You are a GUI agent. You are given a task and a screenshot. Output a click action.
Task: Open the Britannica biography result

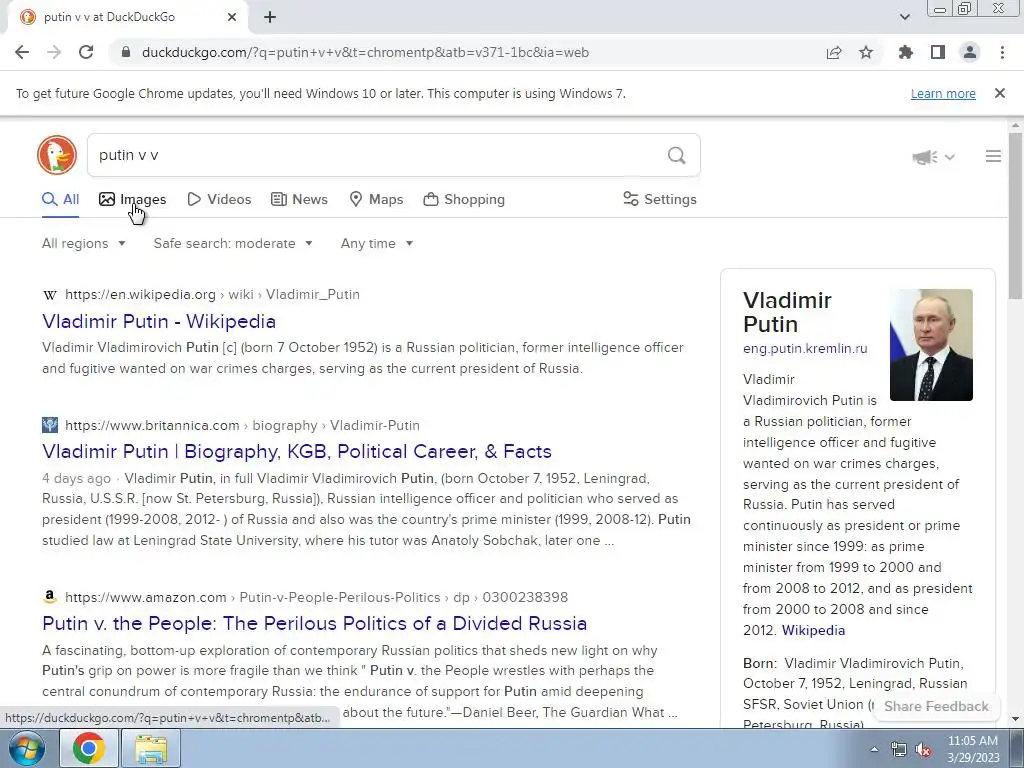297,451
